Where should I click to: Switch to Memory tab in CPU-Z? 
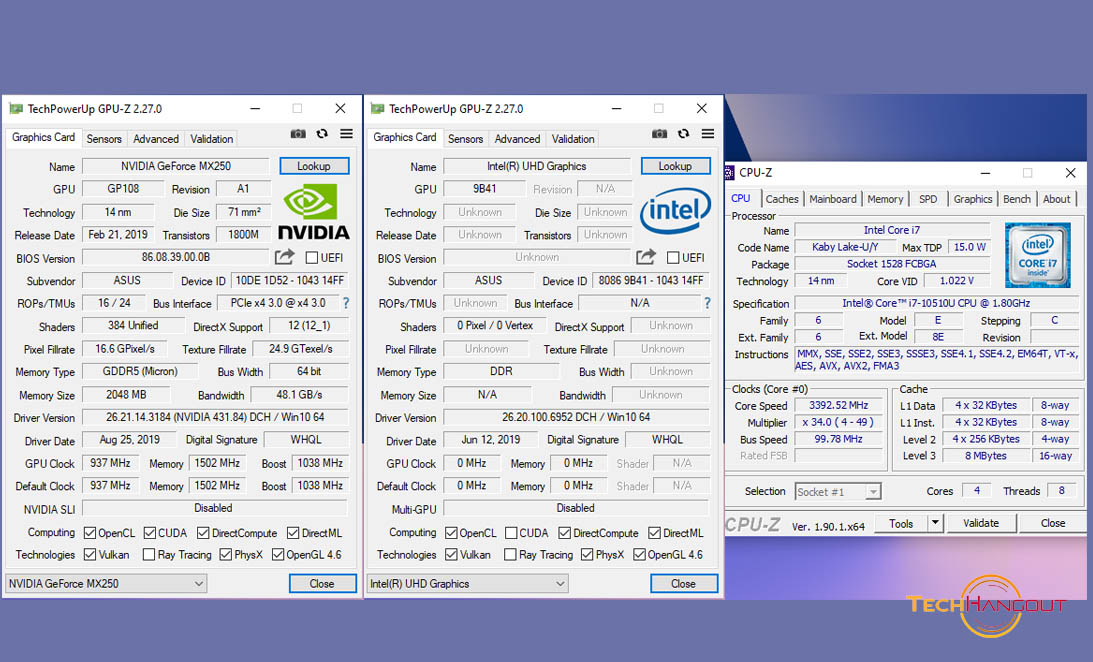click(x=885, y=199)
